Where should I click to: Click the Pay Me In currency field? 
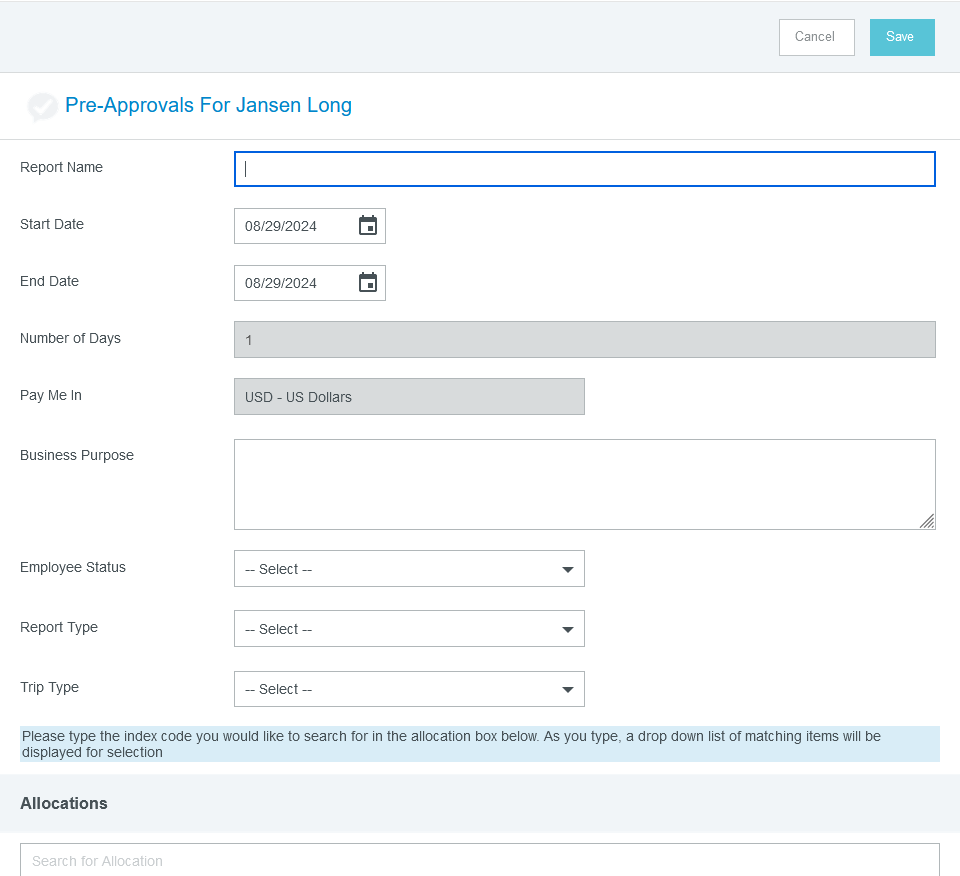pos(409,397)
